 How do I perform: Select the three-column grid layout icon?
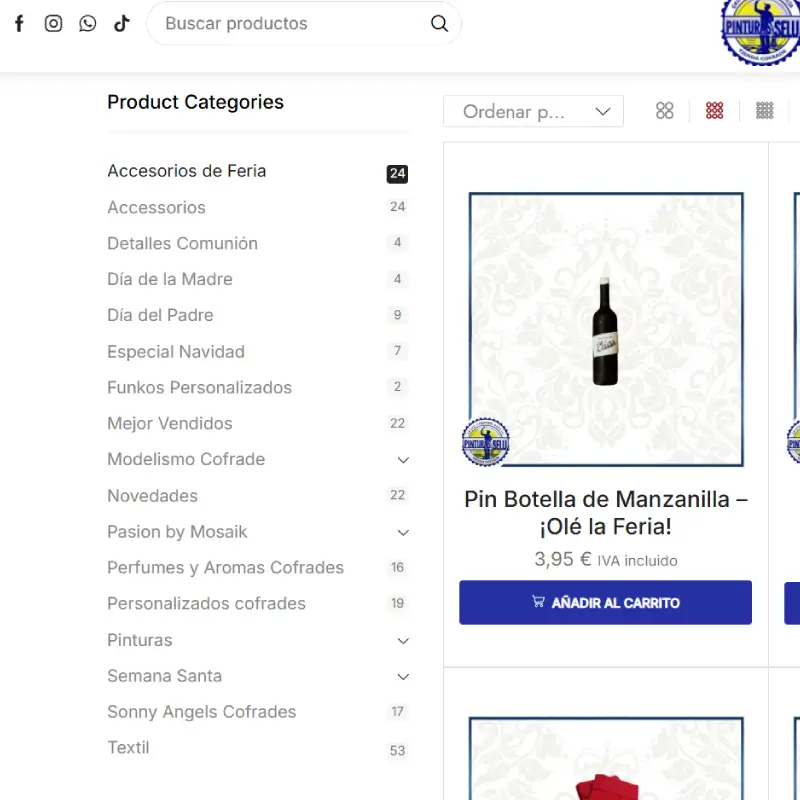(714, 111)
